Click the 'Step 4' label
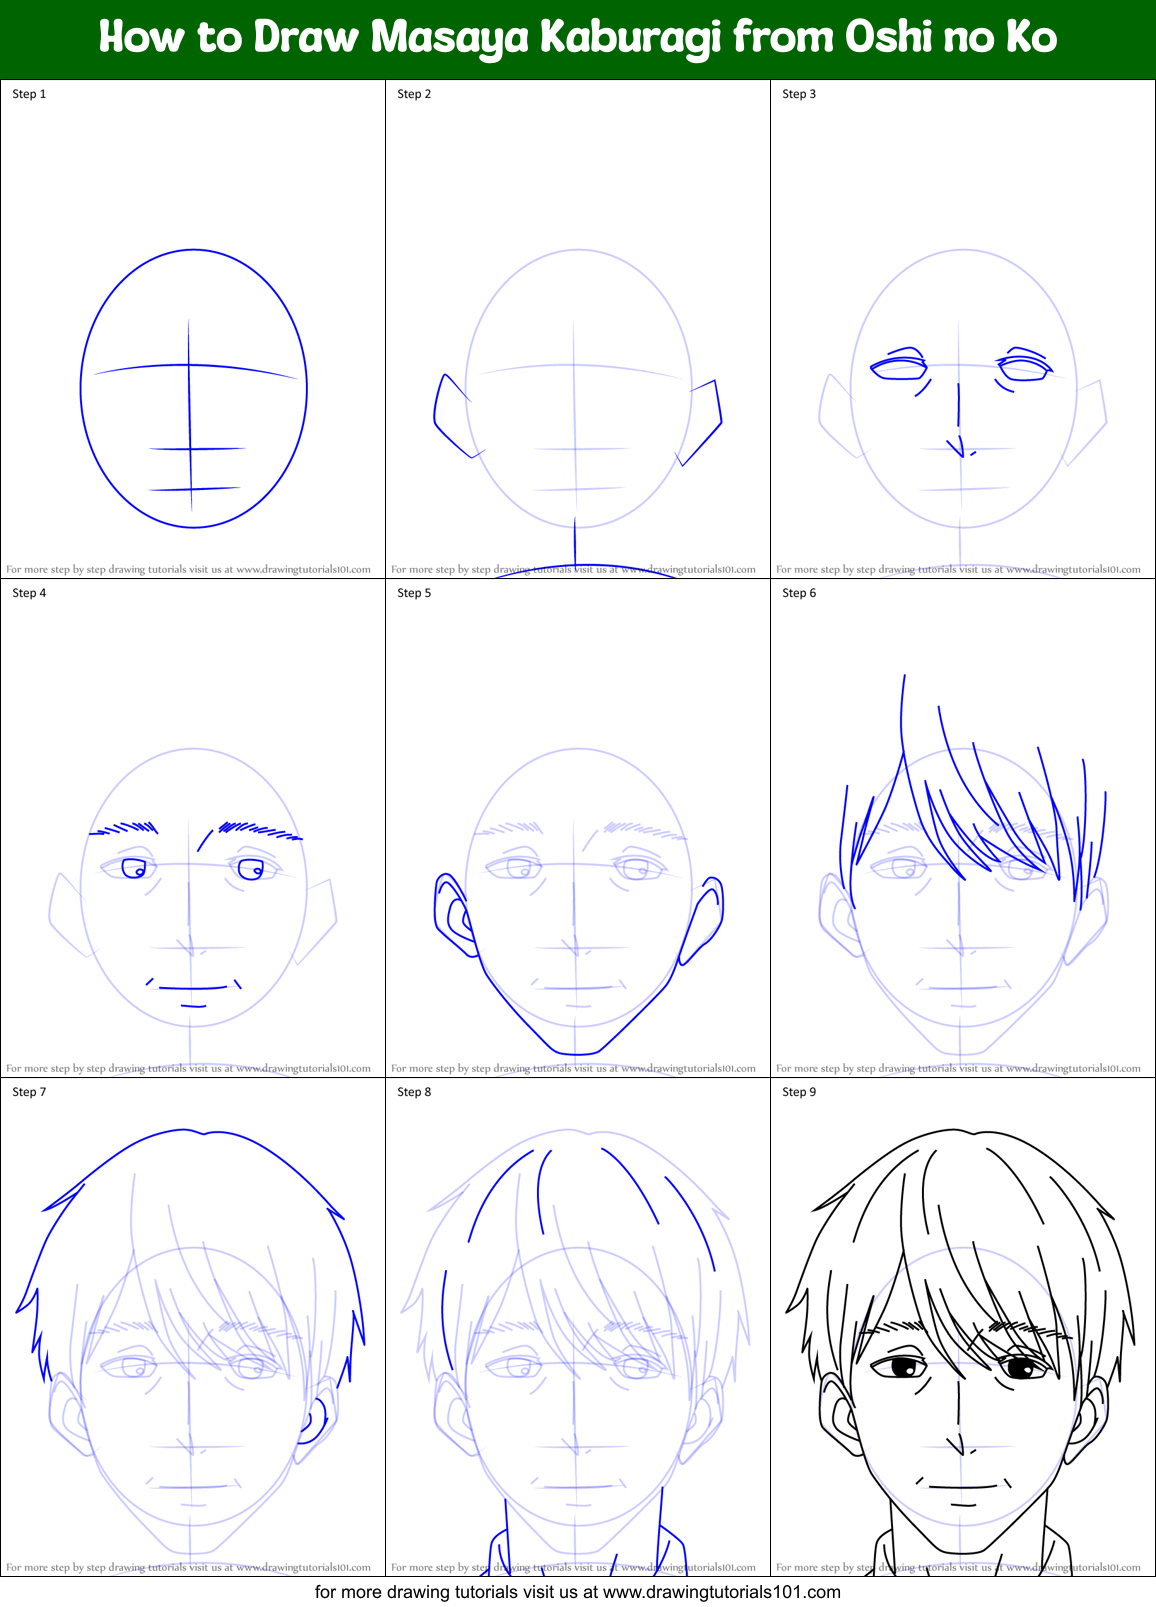The width and height of the screenshot is (1156, 1607). coord(29,593)
